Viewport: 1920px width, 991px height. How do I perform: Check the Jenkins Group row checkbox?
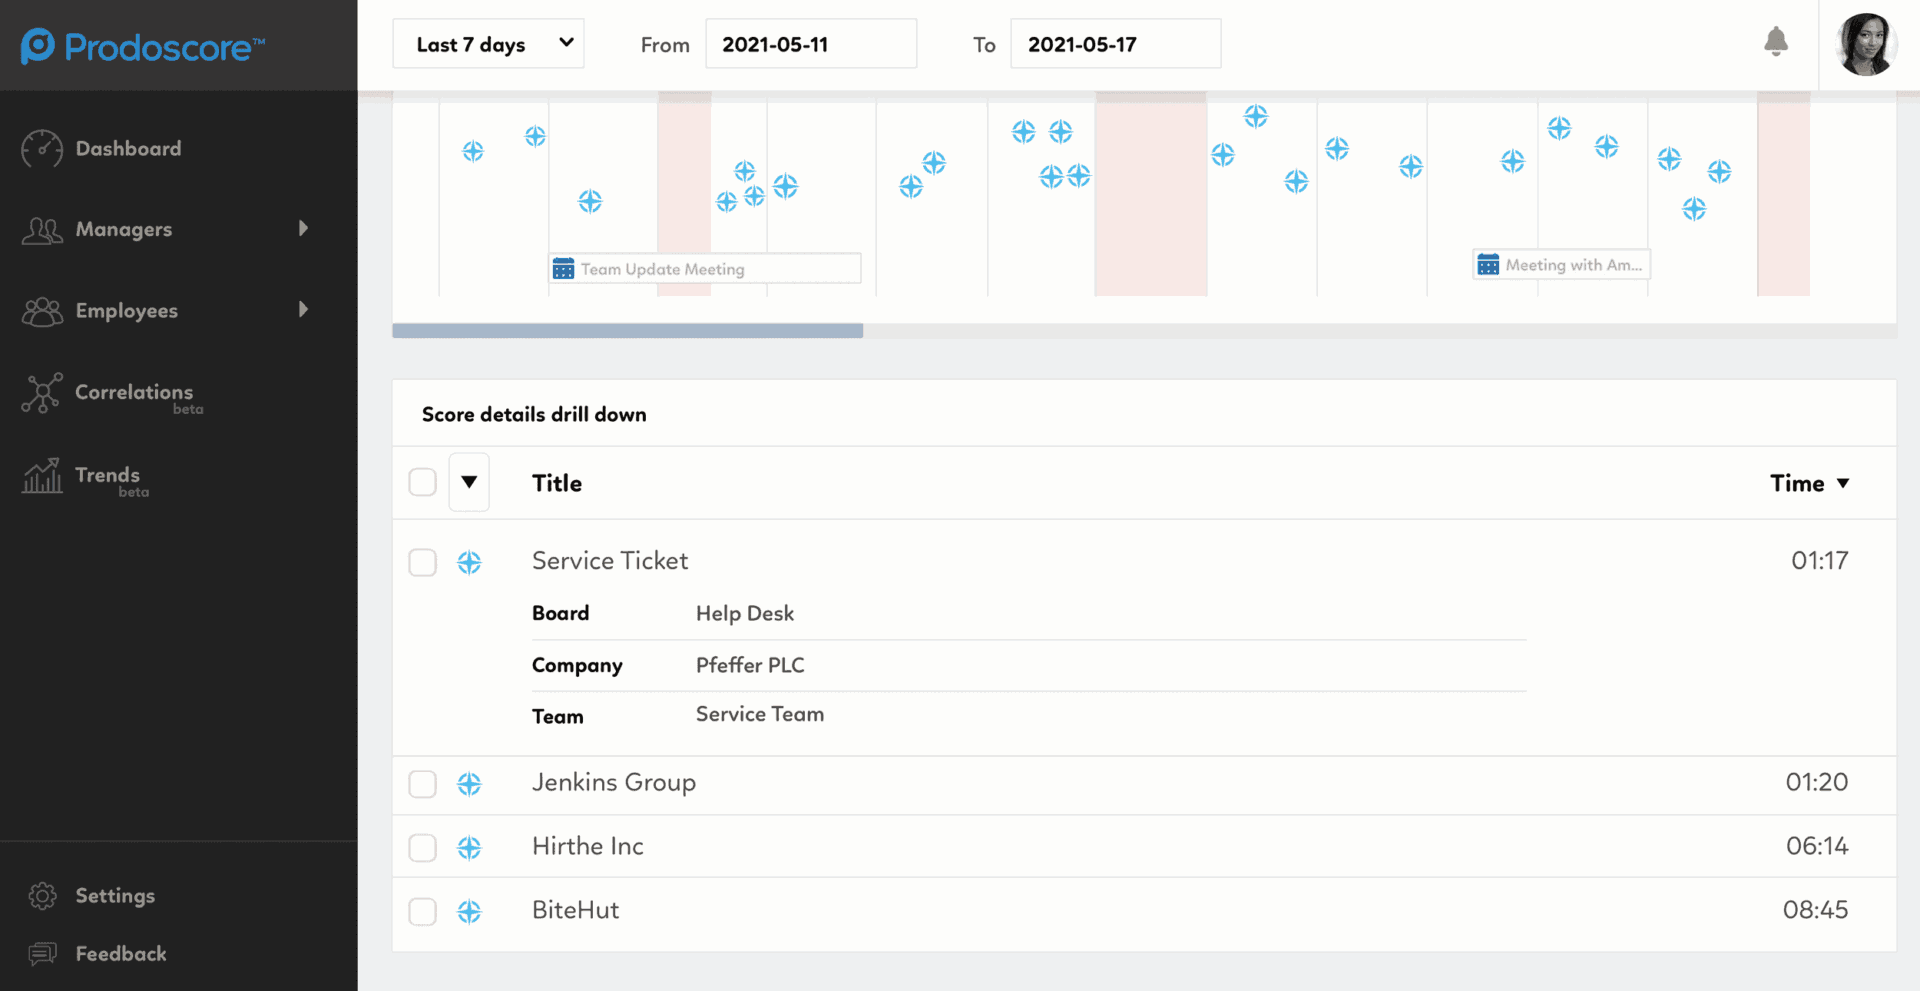423,784
